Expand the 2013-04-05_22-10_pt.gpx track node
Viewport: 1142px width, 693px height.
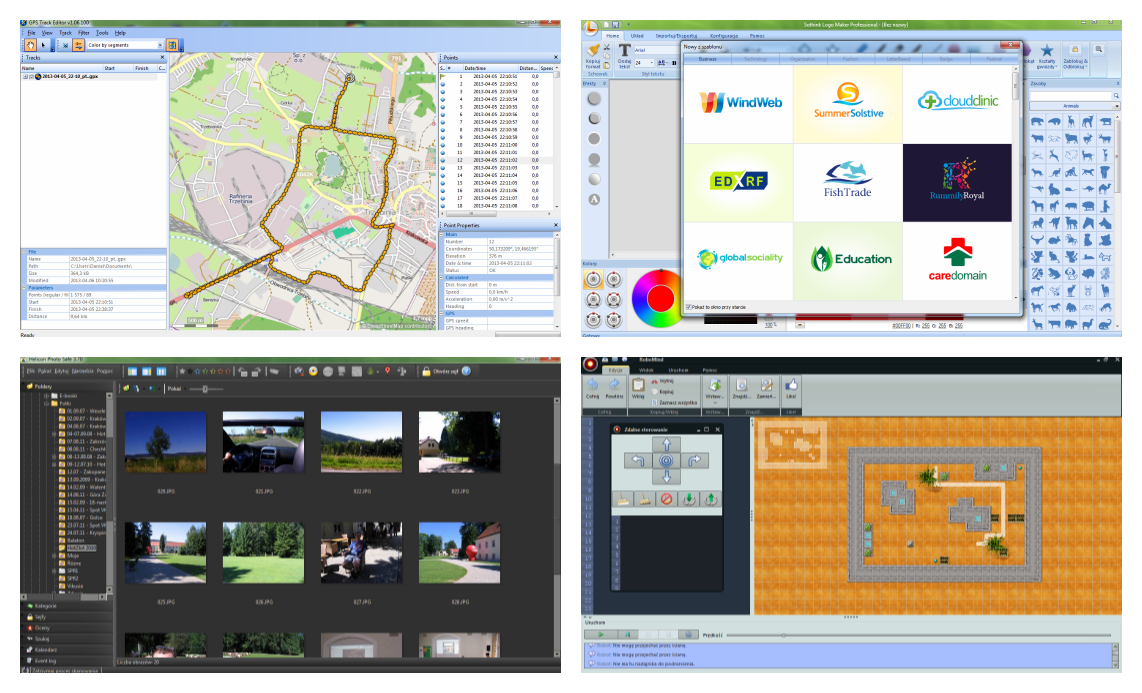pos(25,76)
